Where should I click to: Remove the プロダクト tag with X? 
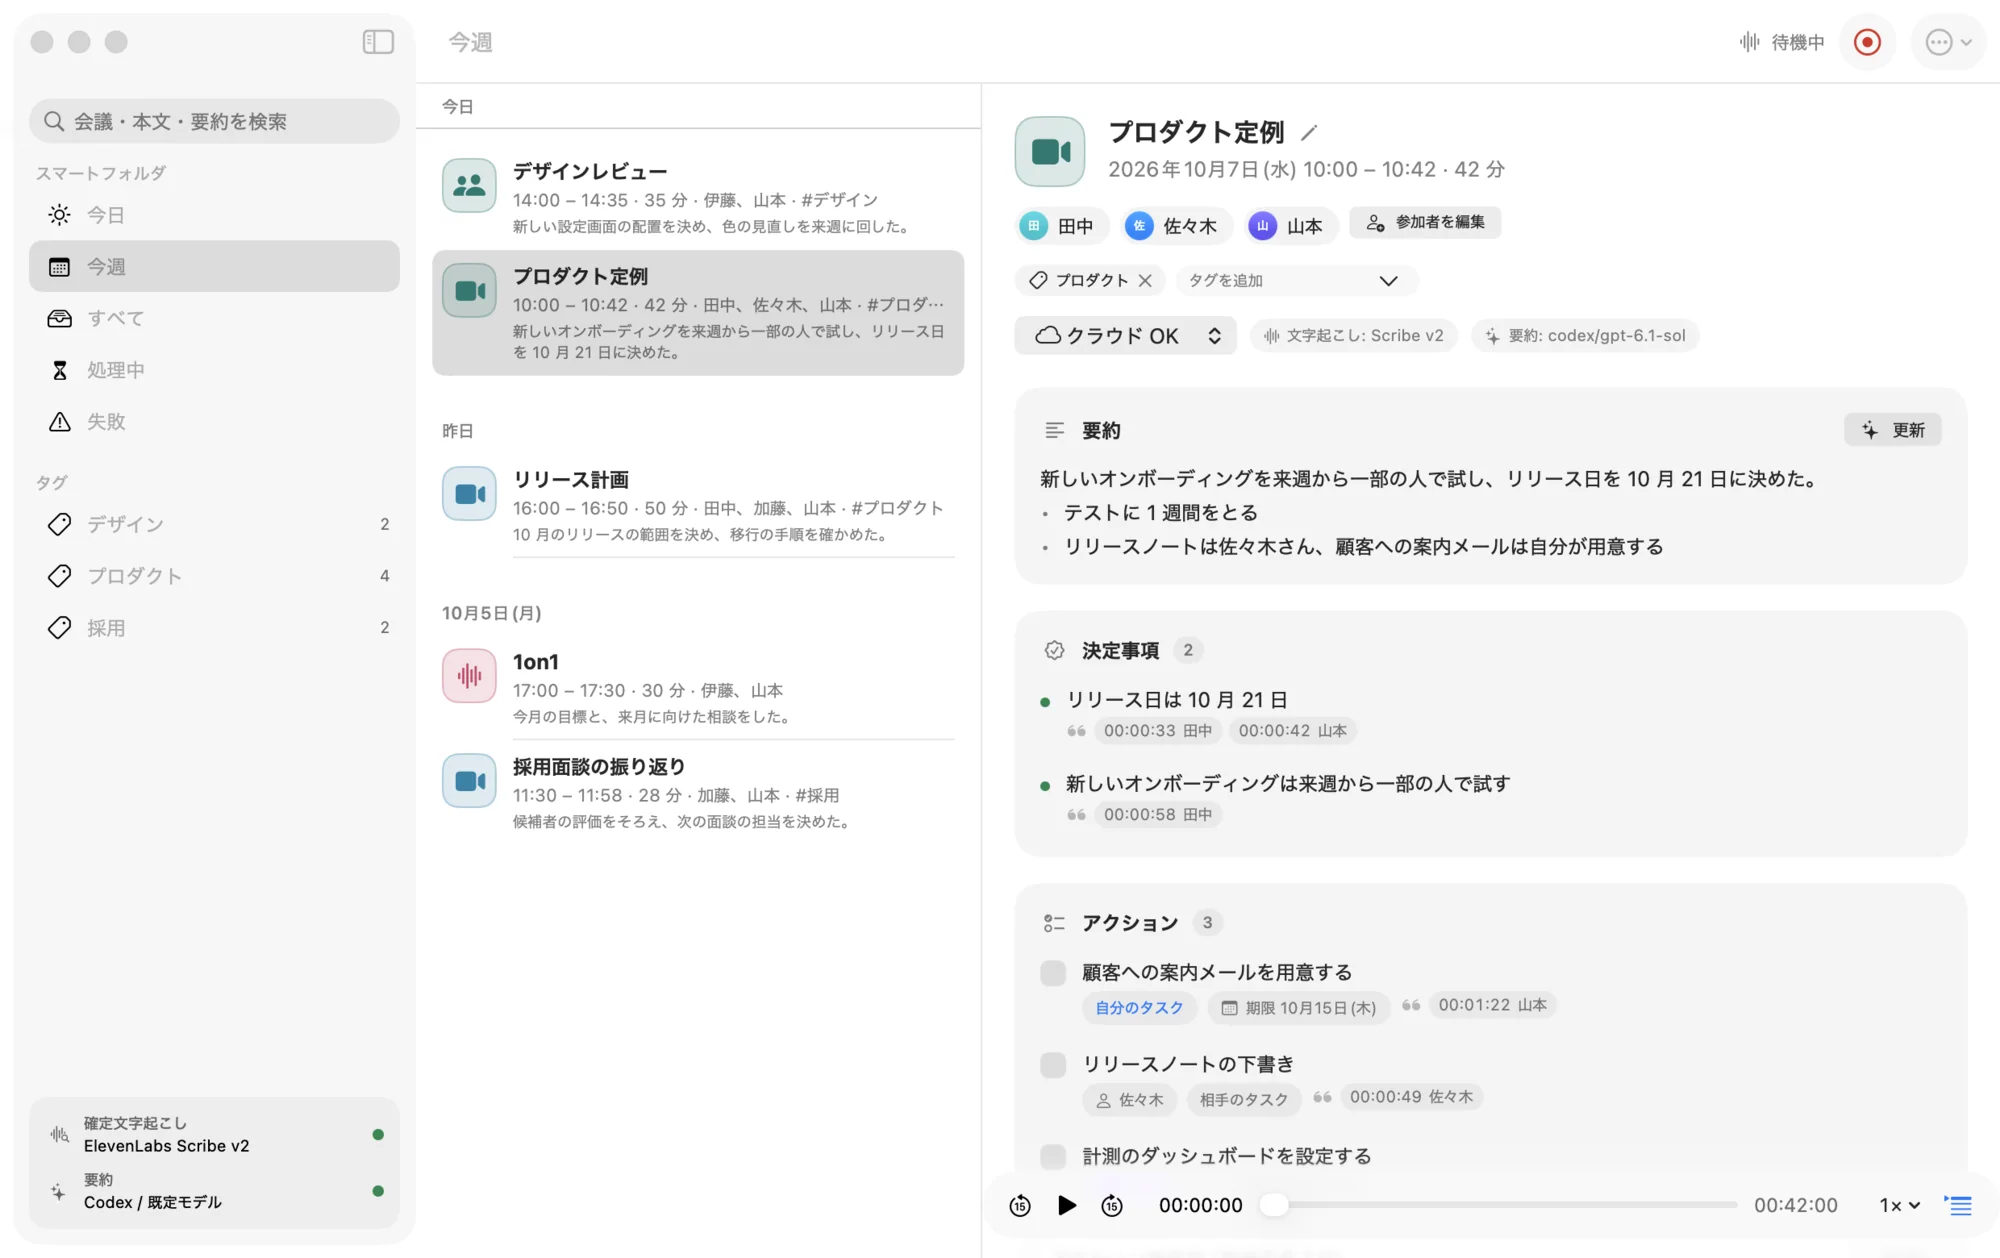[1145, 281]
